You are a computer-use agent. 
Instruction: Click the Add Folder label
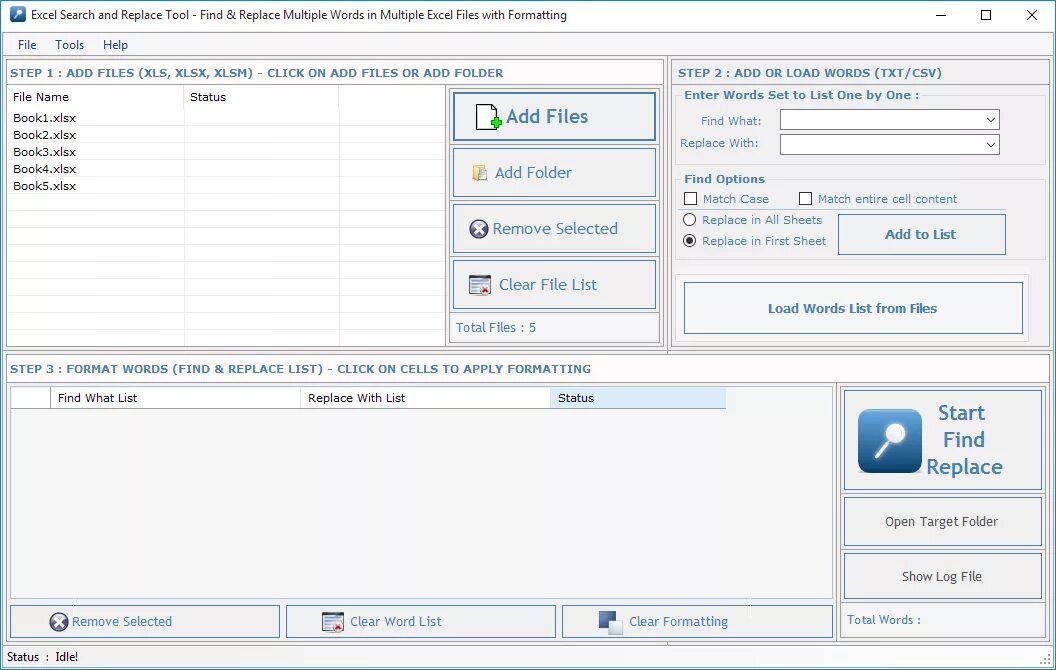click(x=533, y=173)
